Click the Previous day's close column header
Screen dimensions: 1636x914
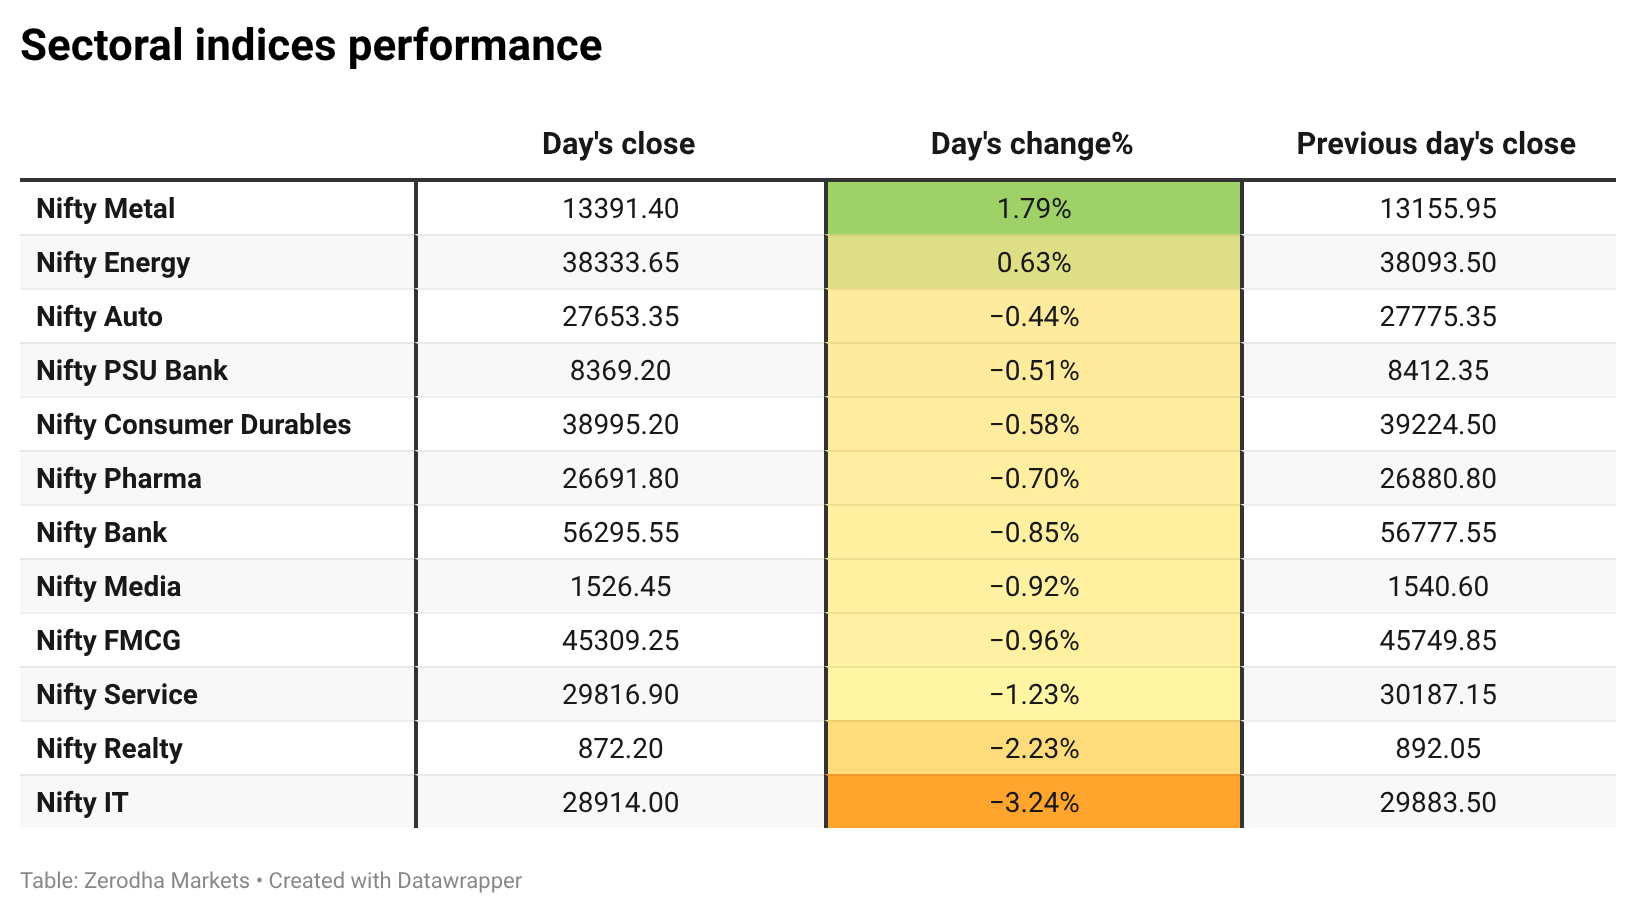coord(1436,144)
